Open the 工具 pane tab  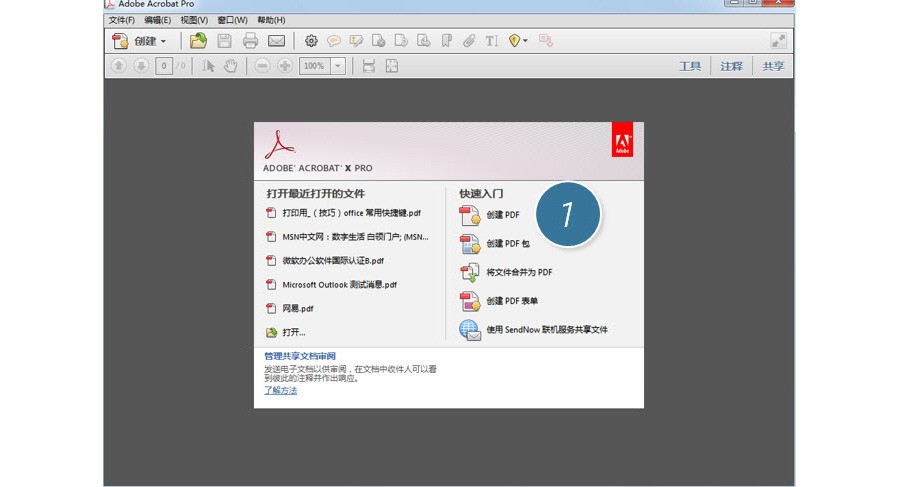(690, 66)
